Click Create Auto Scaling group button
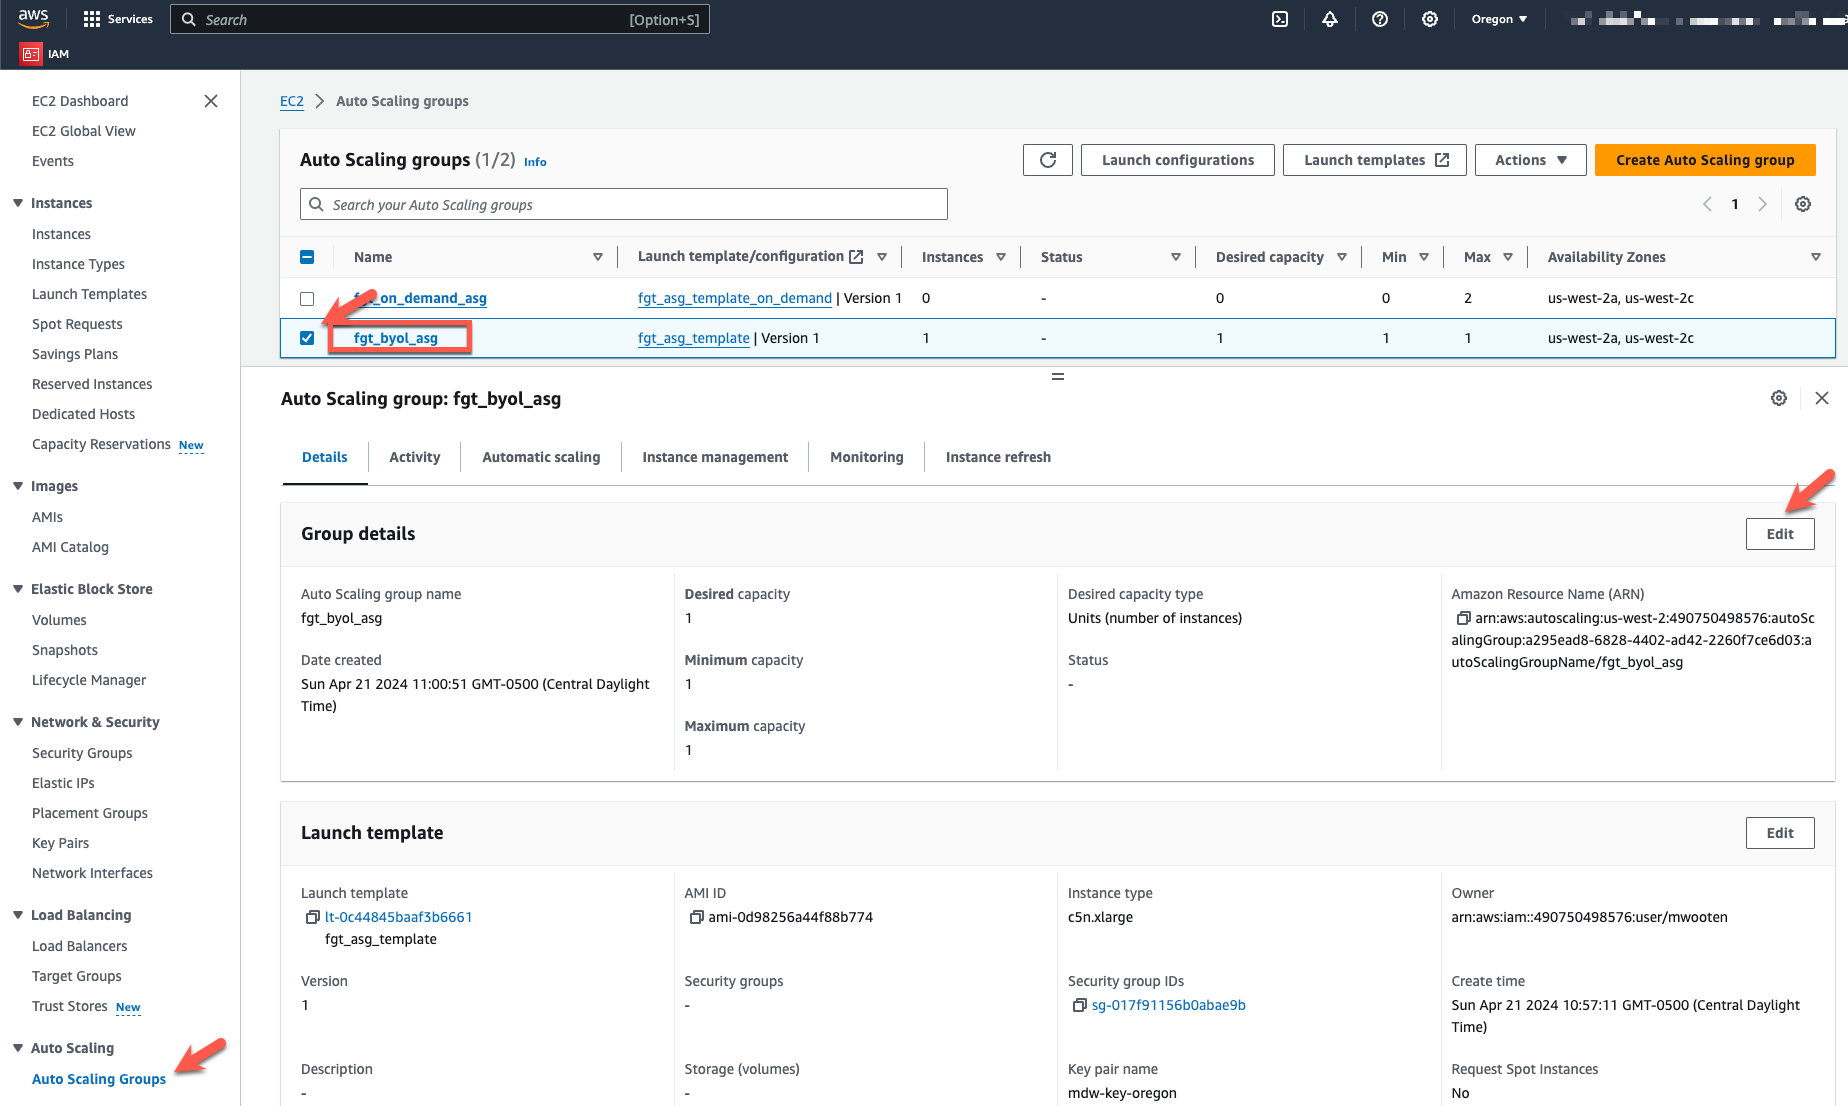The width and height of the screenshot is (1848, 1106). click(x=1705, y=160)
